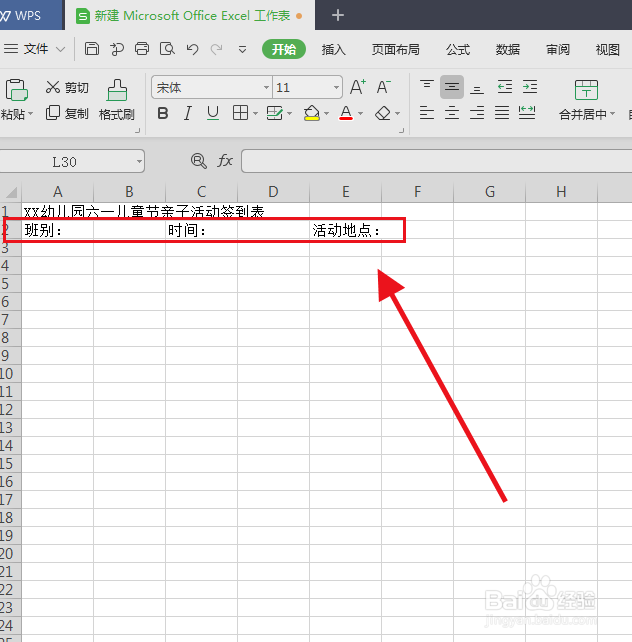Open Merge and Center dropdown arrow
This screenshot has width=632, height=642.
pyautogui.click(x=612, y=113)
